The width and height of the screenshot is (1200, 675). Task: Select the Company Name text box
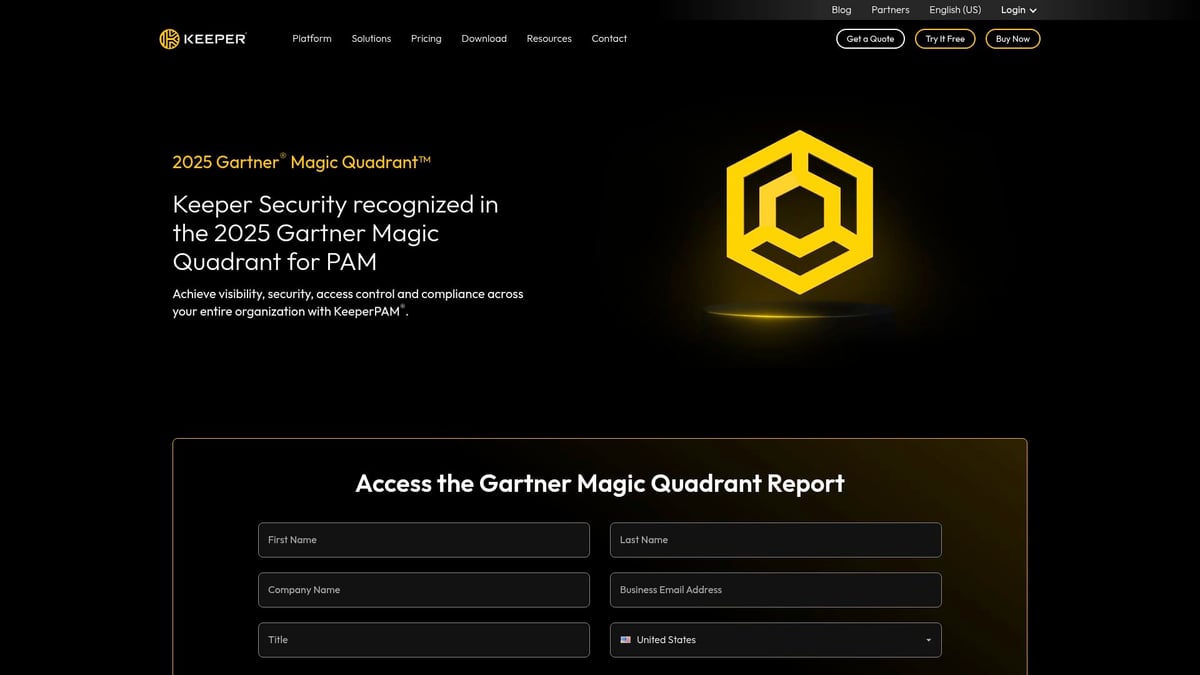423,590
